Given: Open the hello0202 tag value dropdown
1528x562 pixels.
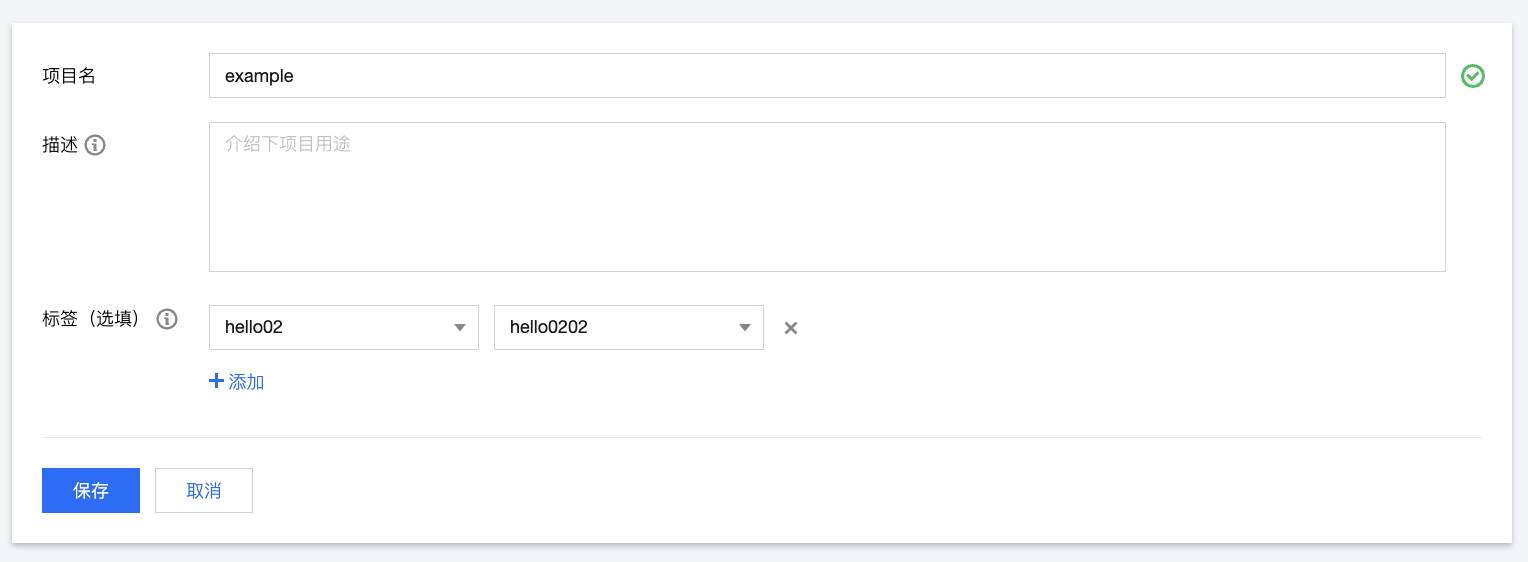Looking at the screenshot, I should pos(615,328).
